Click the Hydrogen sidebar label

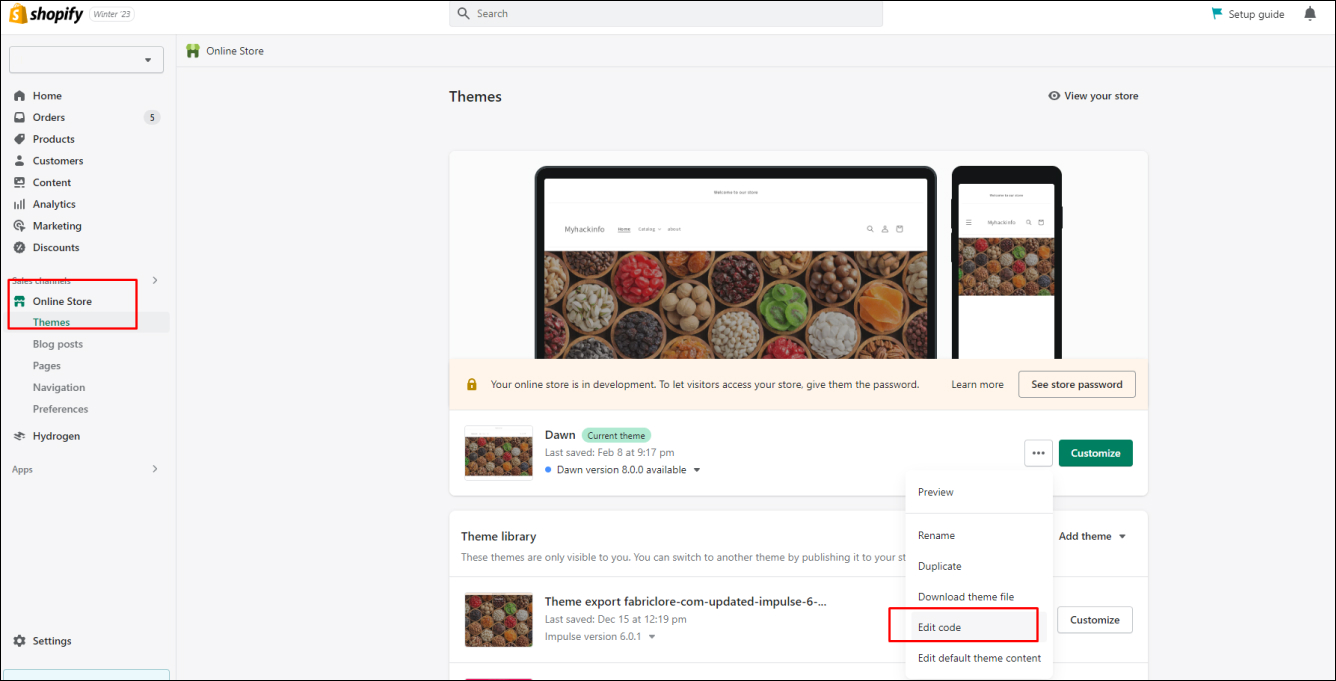[x=56, y=436]
